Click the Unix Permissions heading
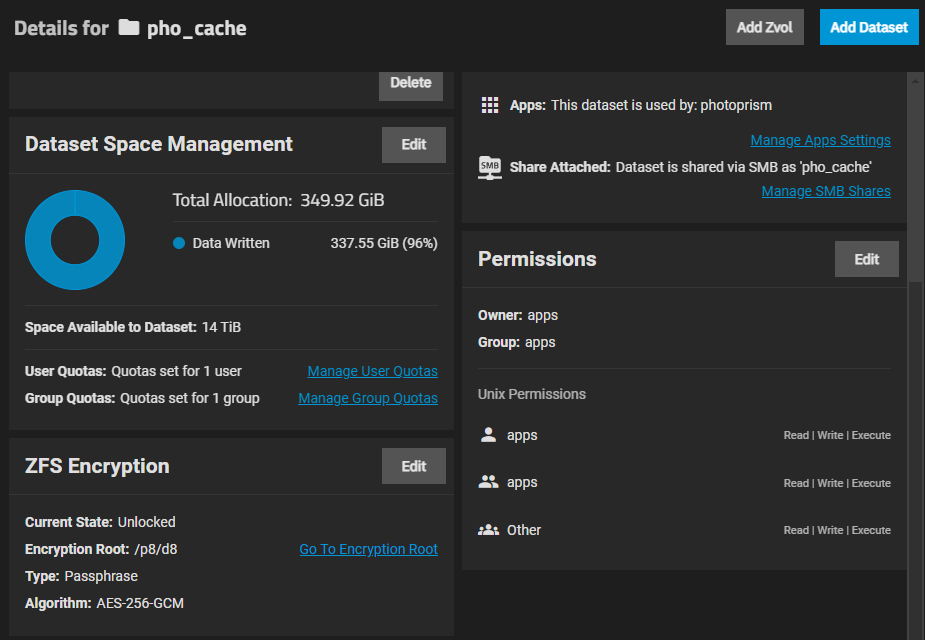Screen dimensions: 925x640 click(x=532, y=394)
